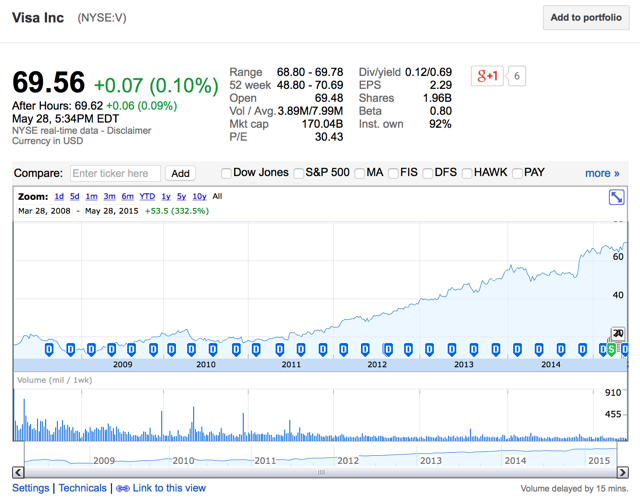640x498 pixels.
Task: Set zoom to 3m
Action: pyautogui.click(x=109, y=196)
